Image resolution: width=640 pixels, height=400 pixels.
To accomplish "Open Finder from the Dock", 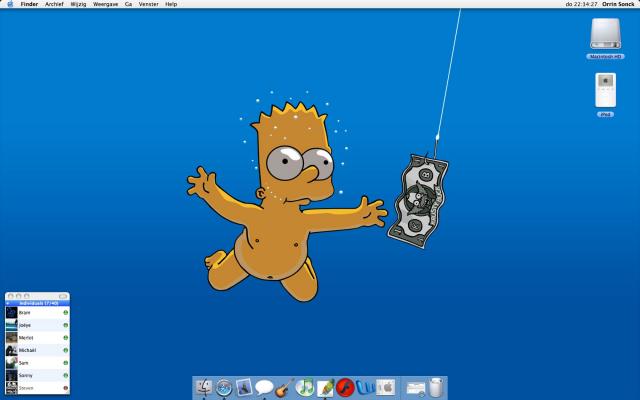I will pyautogui.click(x=204, y=387).
